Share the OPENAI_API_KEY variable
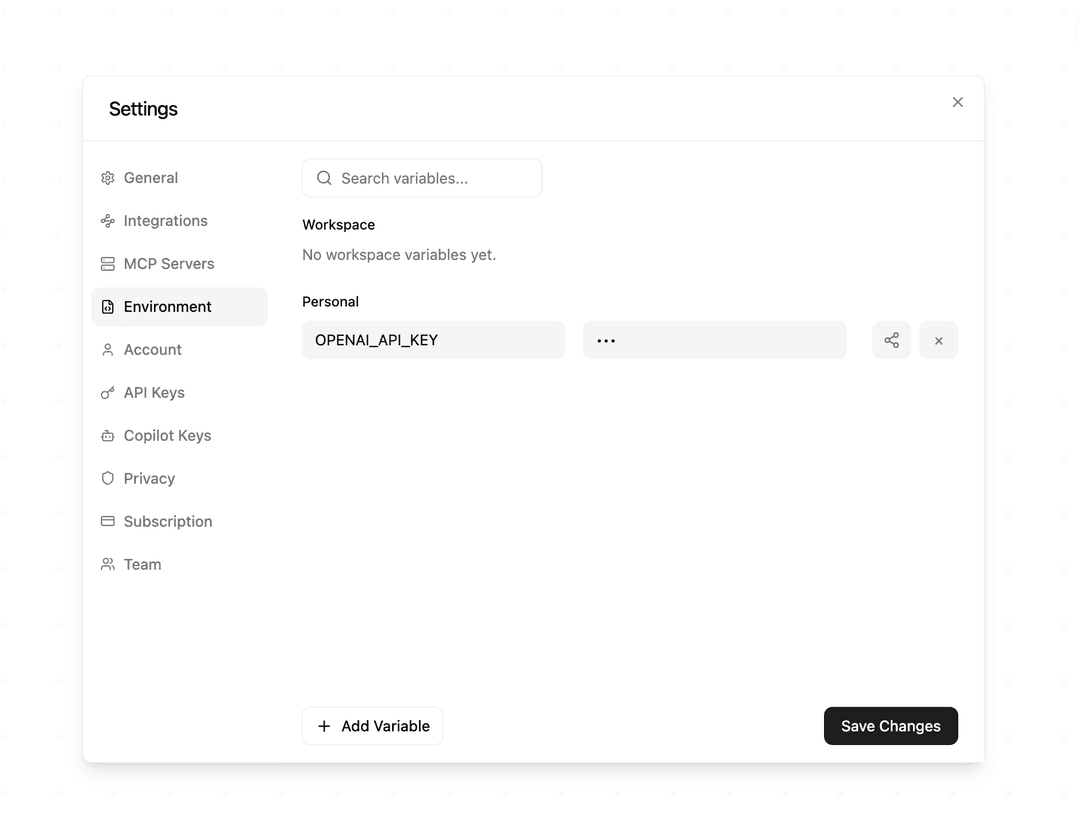Image resolution: width=1080 pixels, height=835 pixels. point(891,340)
